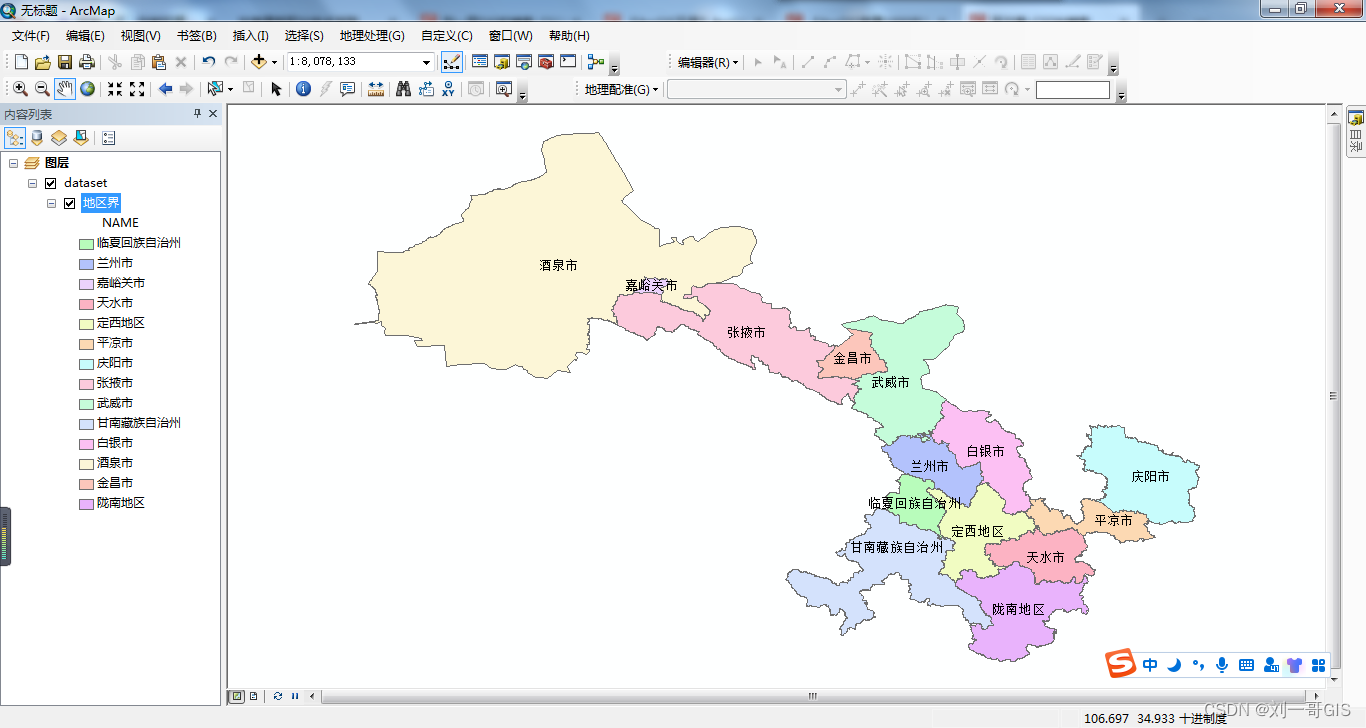Uncheck the 地区界 layer checkbox
The image size is (1366, 728).
[69, 203]
